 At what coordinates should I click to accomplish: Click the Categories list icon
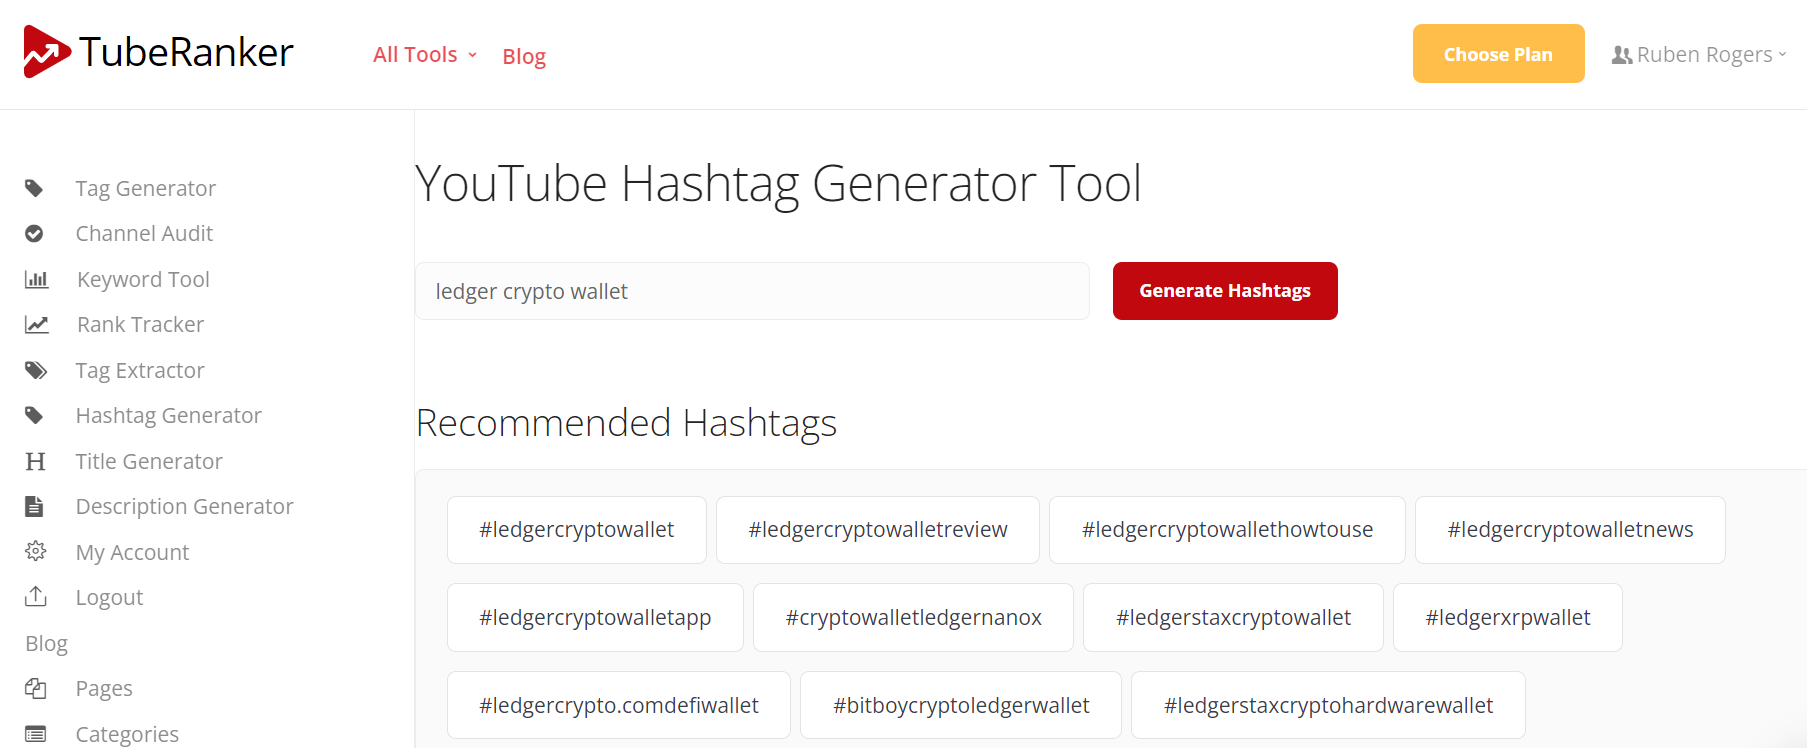tap(36, 734)
